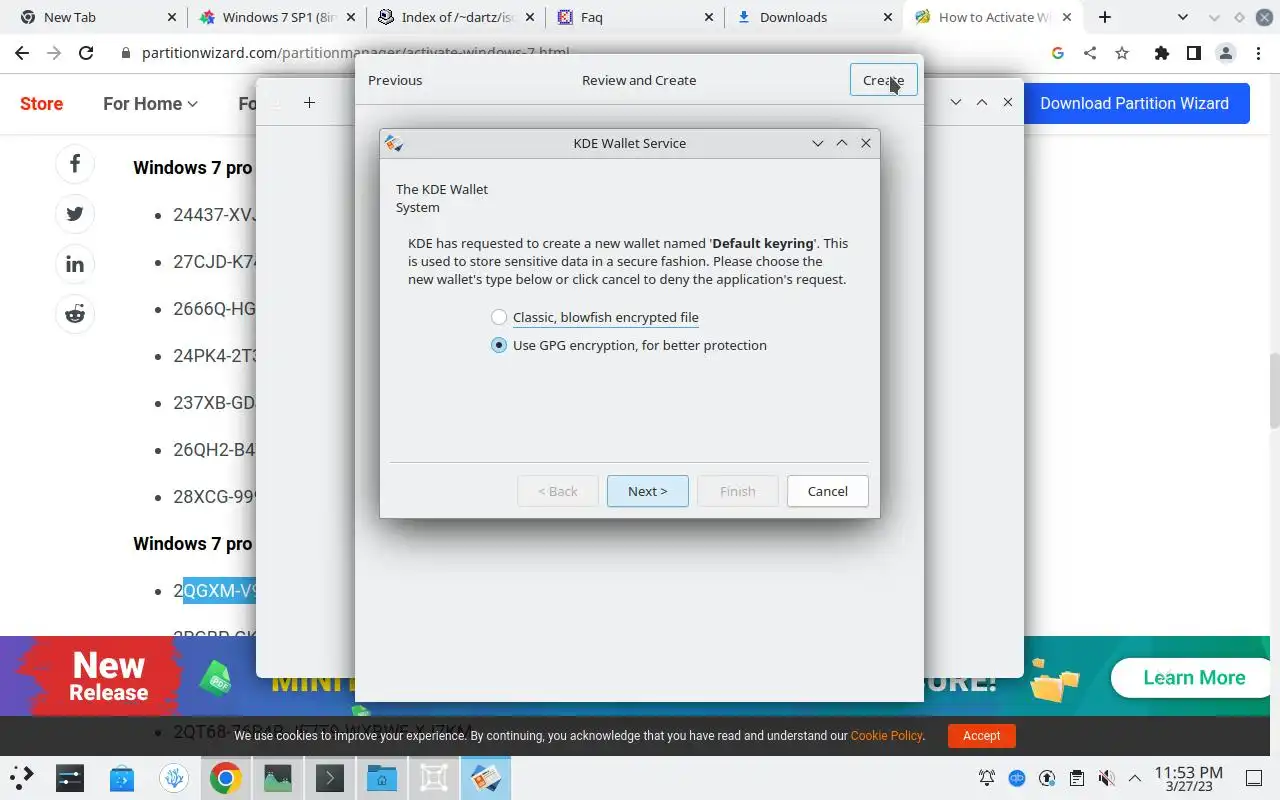Image resolution: width=1280 pixels, height=800 pixels.
Task: Open Dolphin file manager from taskbar
Action: pos(382,777)
